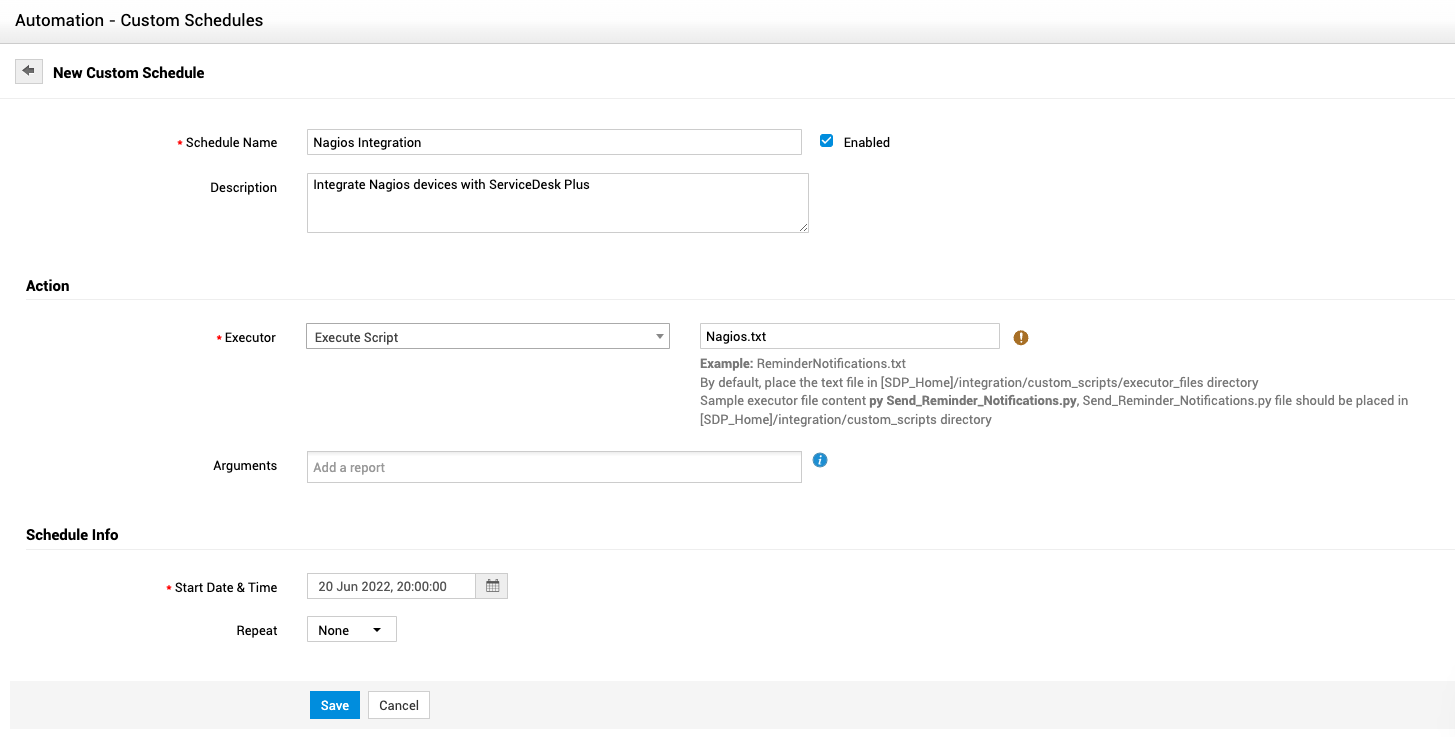
Task: Open the Start Date calendar picker icon
Action: [492, 586]
